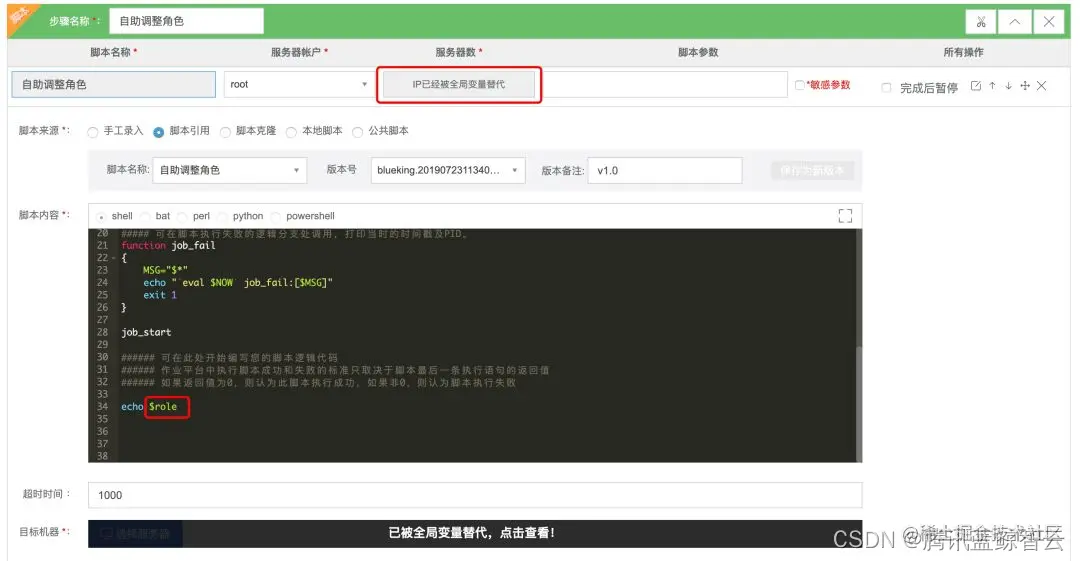Enable the 完成后暂停 checkbox
The height and width of the screenshot is (561, 1080).
(x=886, y=88)
